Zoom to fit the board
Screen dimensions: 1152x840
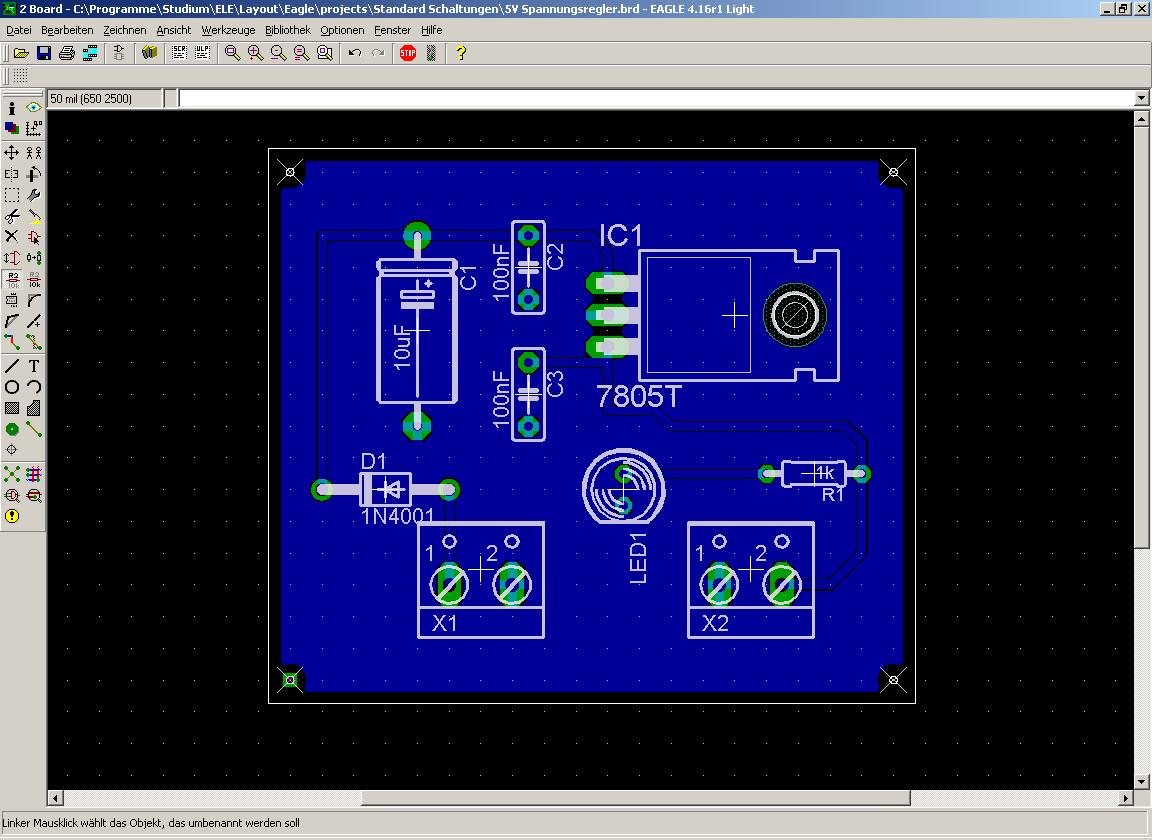point(233,53)
